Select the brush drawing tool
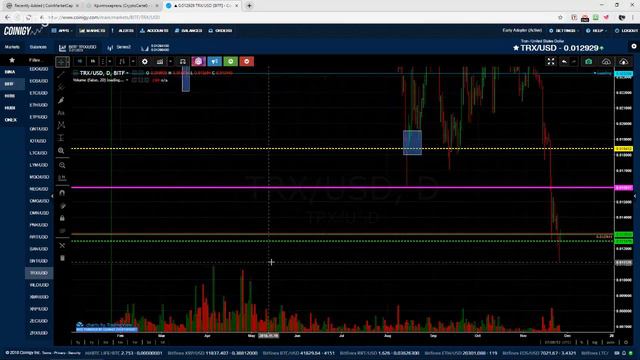The image size is (640, 360). point(61,100)
